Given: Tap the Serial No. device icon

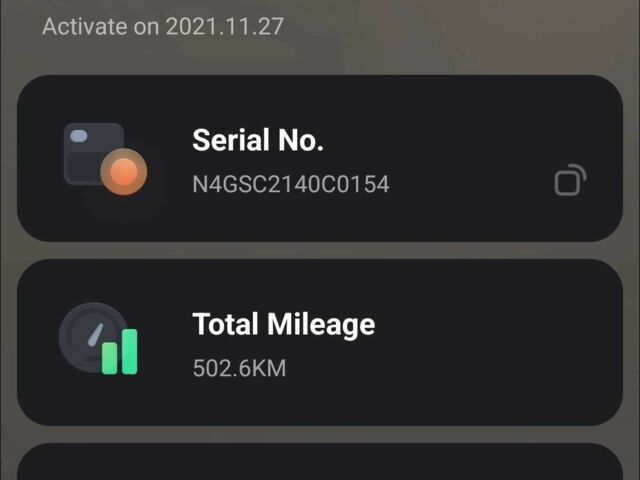Looking at the screenshot, I should click(104, 160).
